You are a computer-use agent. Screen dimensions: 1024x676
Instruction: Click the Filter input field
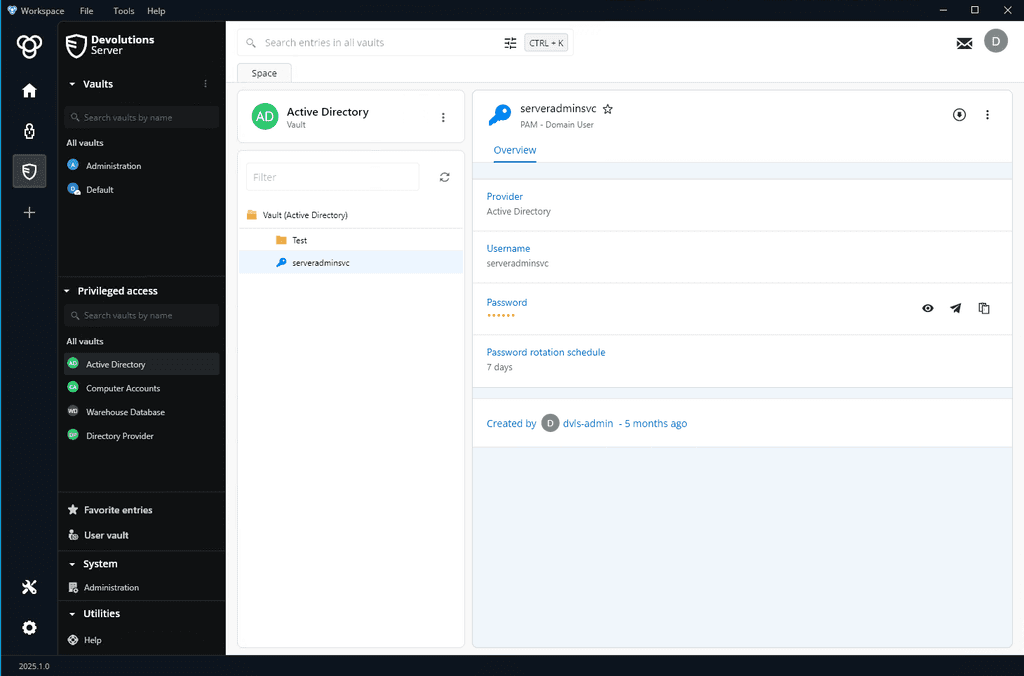[x=332, y=177]
